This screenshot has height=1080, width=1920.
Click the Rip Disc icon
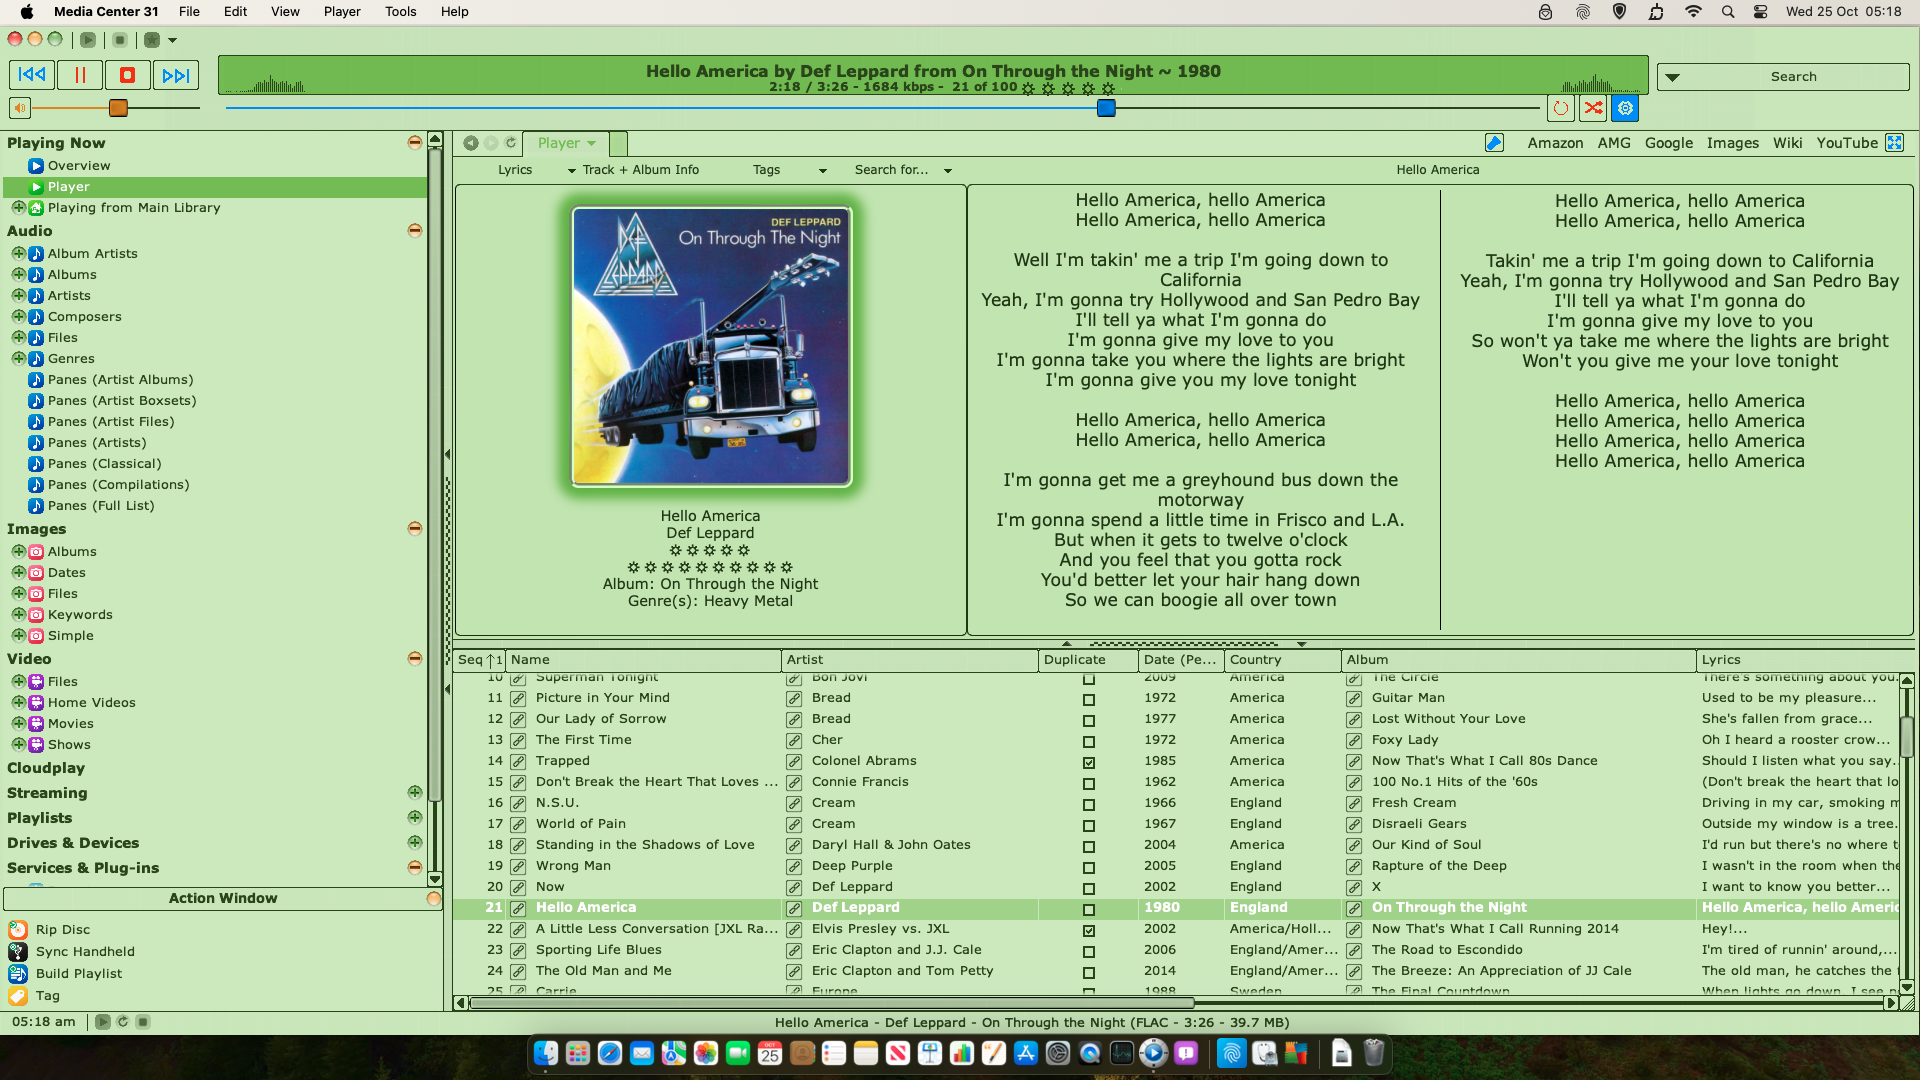18,930
